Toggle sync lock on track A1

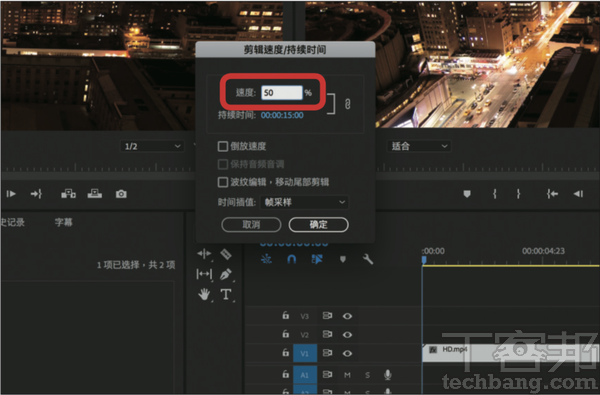coord(327,374)
